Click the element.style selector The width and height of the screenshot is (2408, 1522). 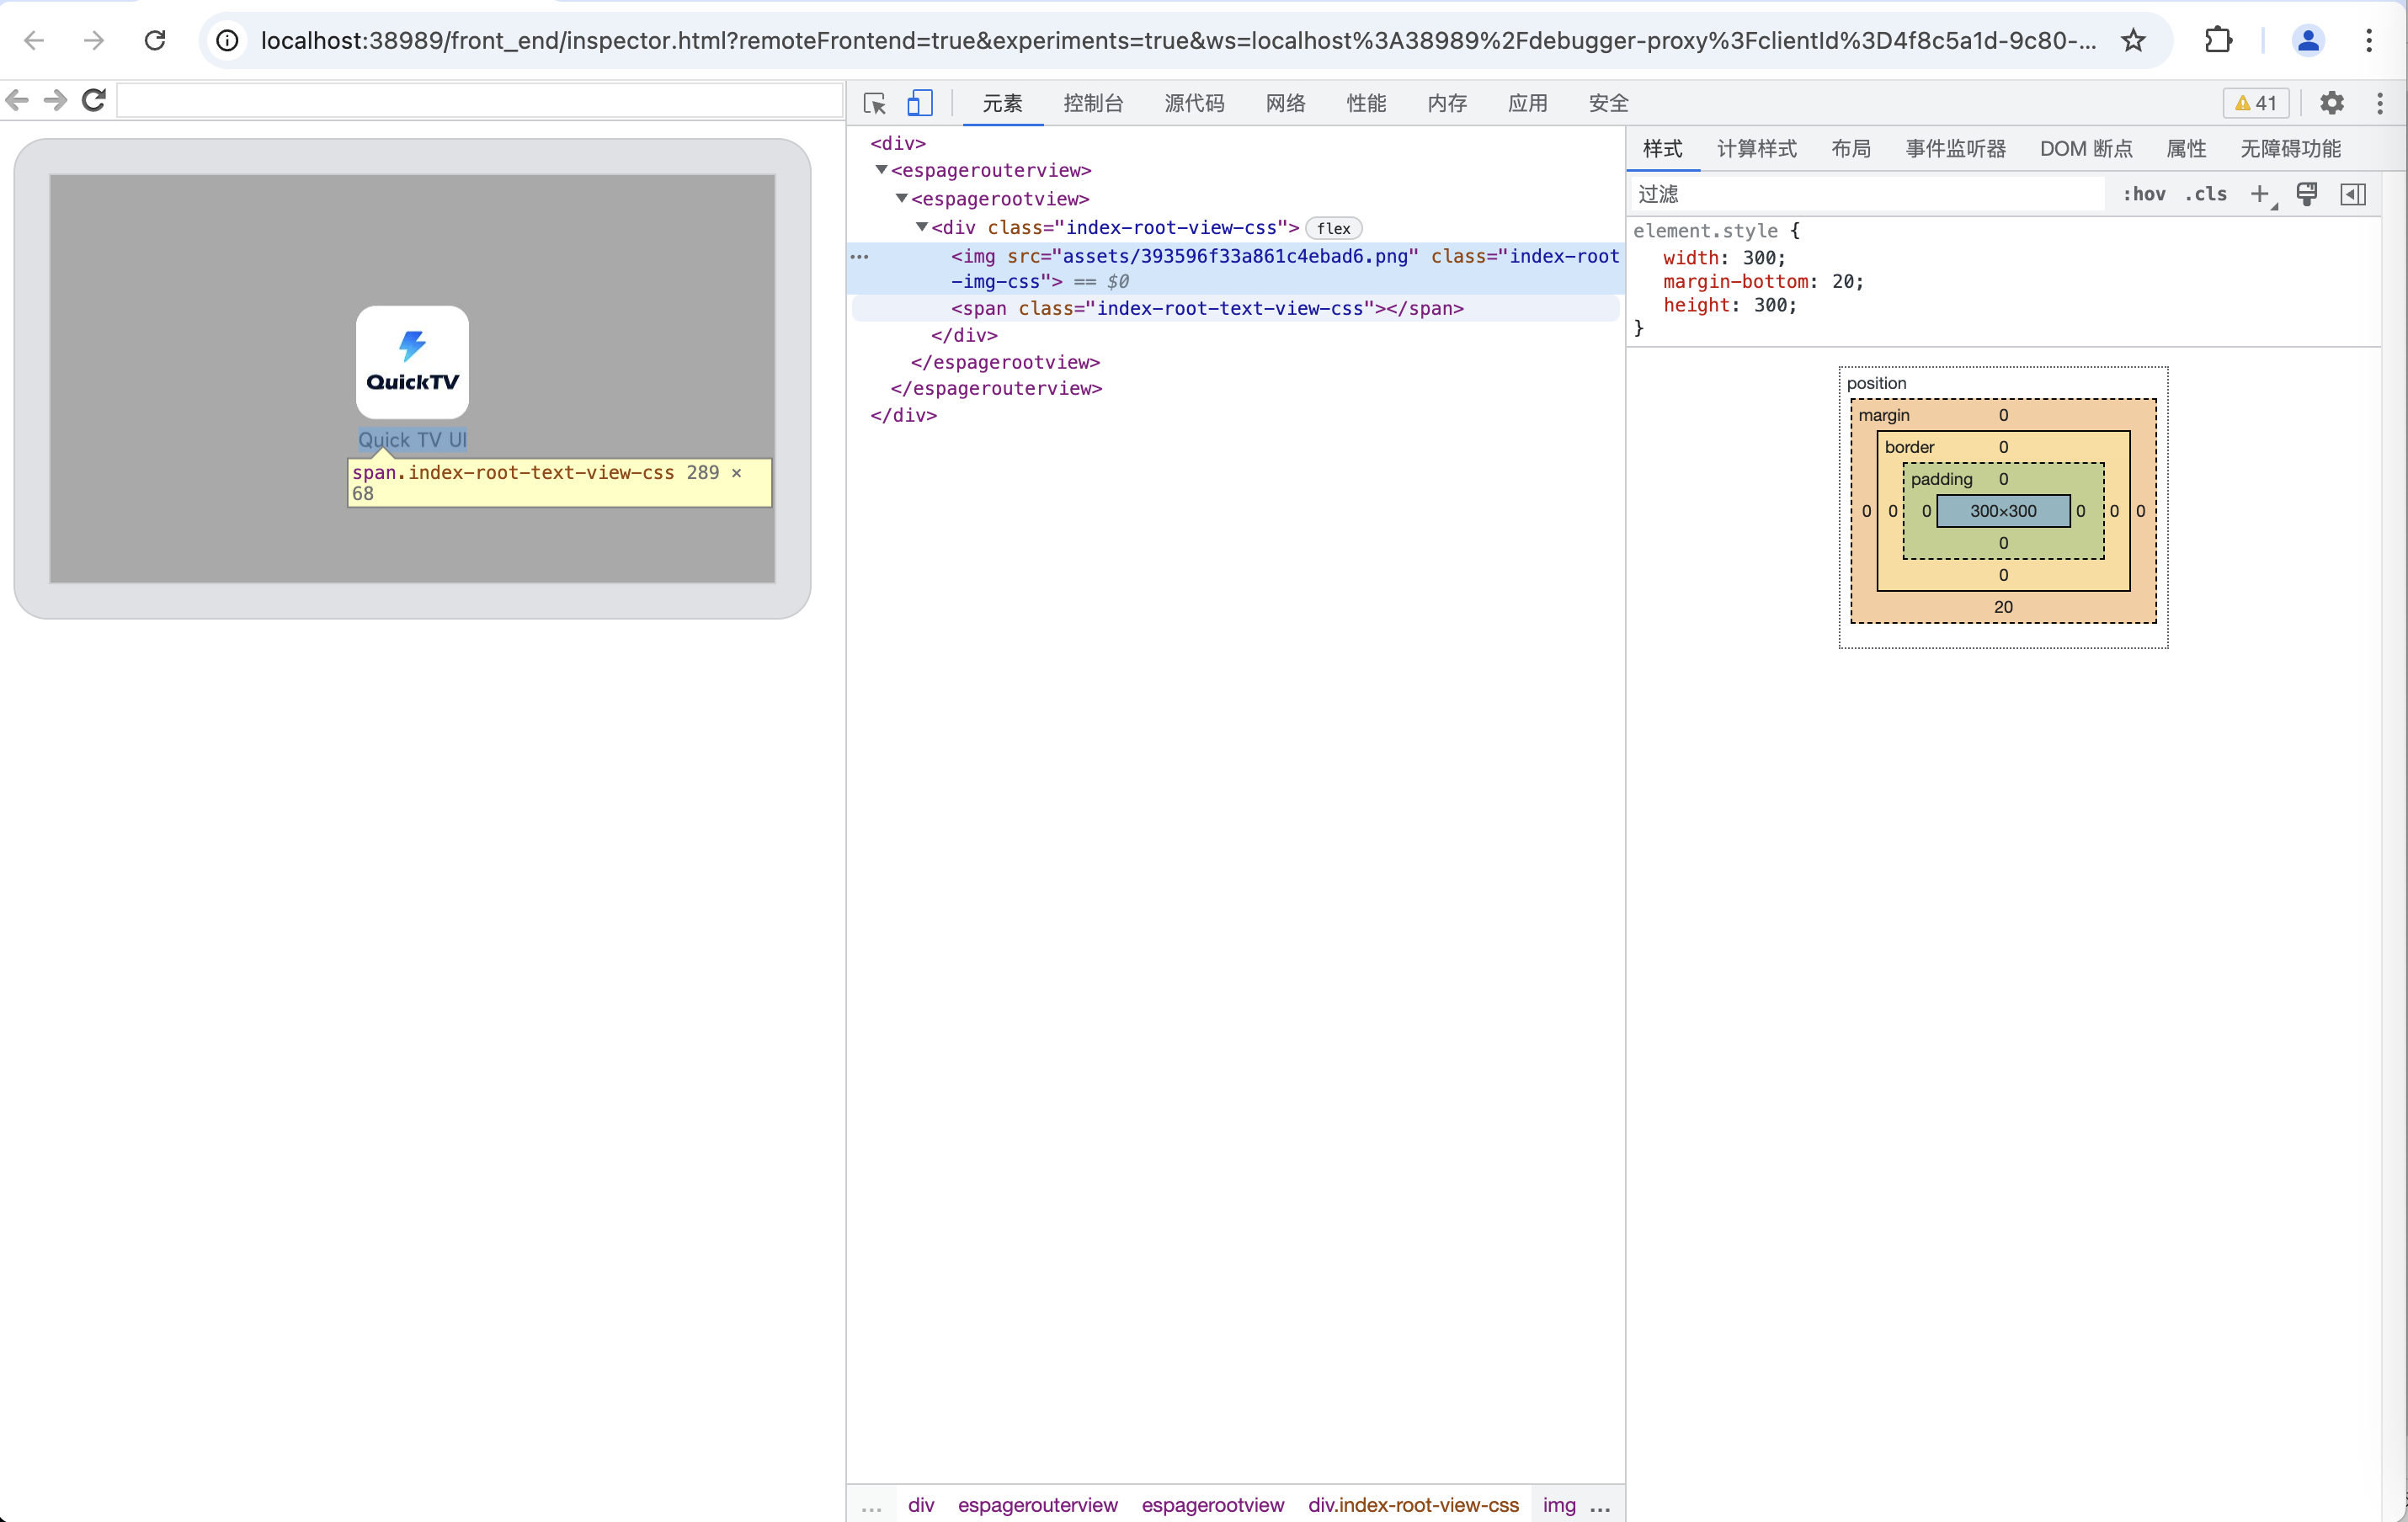tap(1705, 231)
